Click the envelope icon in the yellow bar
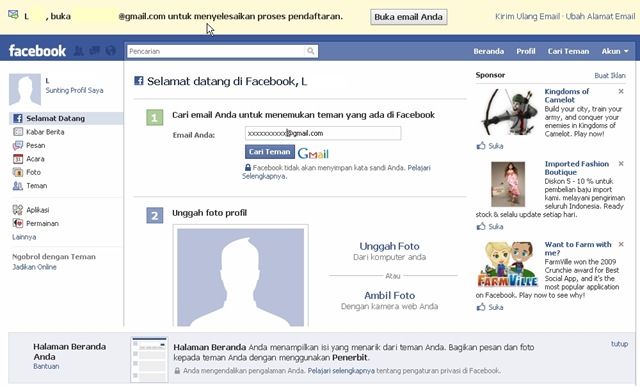 pyautogui.click(x=13, y=15)
